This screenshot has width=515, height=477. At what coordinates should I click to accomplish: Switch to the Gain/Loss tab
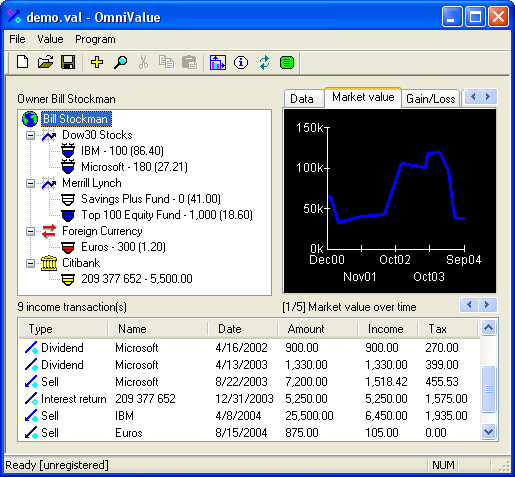pos(431,99)
